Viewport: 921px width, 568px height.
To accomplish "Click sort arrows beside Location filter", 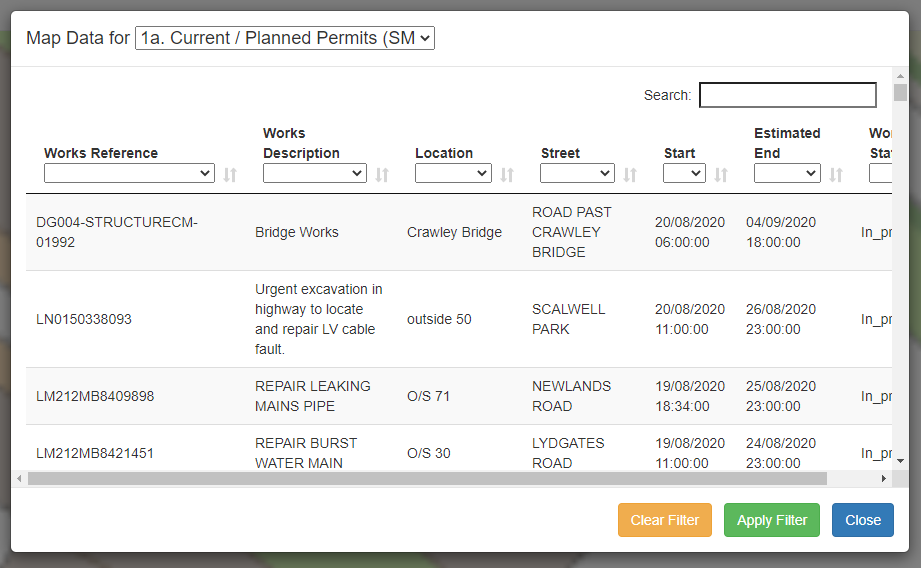I will [x=507, y=174].
